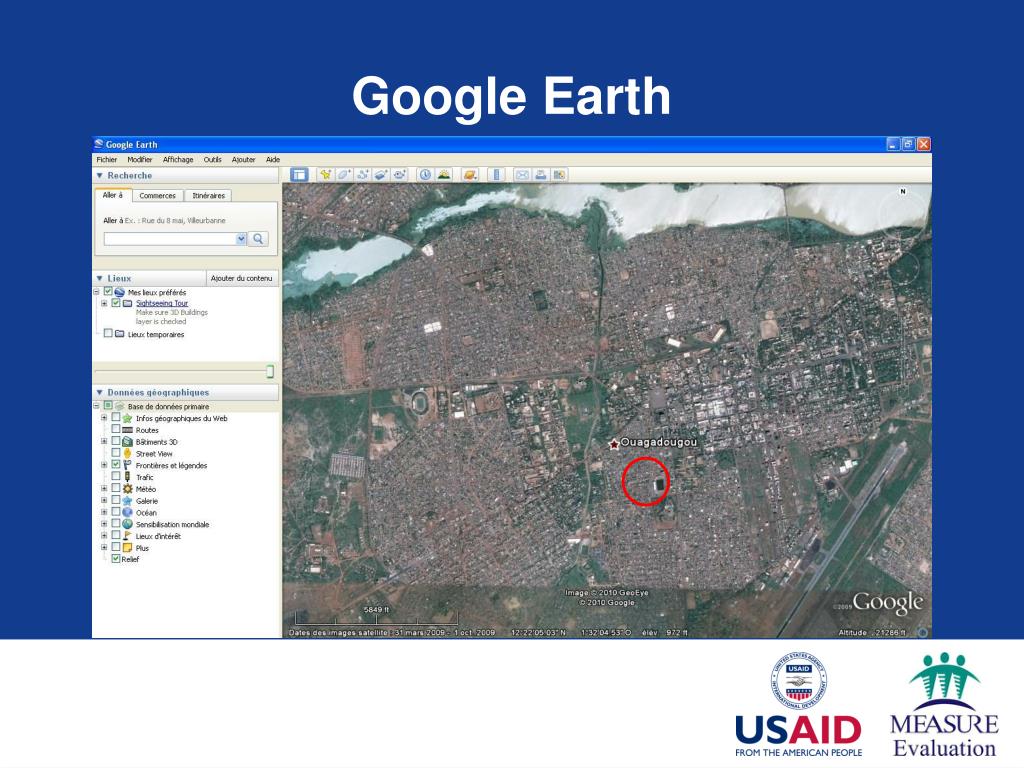Uncheck the Sightseeing Tour checkbox
The image size is (1024, 768).
[116, 302]
